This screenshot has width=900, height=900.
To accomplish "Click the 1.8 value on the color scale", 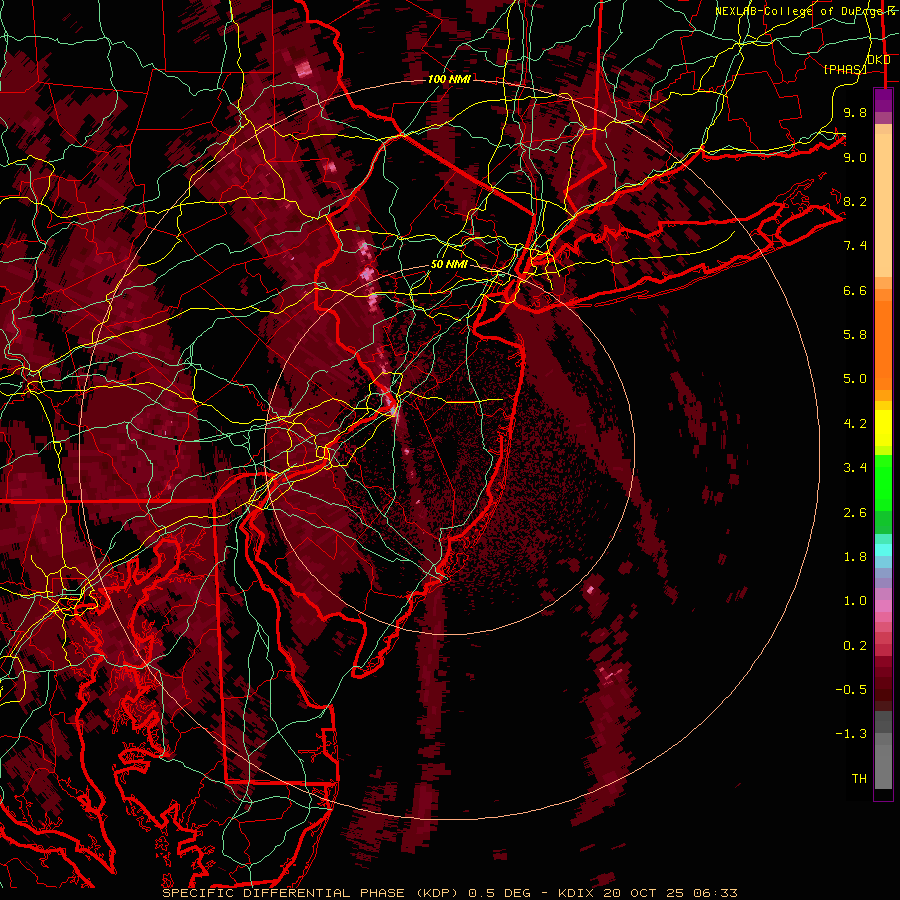I will tap(855, 557).
